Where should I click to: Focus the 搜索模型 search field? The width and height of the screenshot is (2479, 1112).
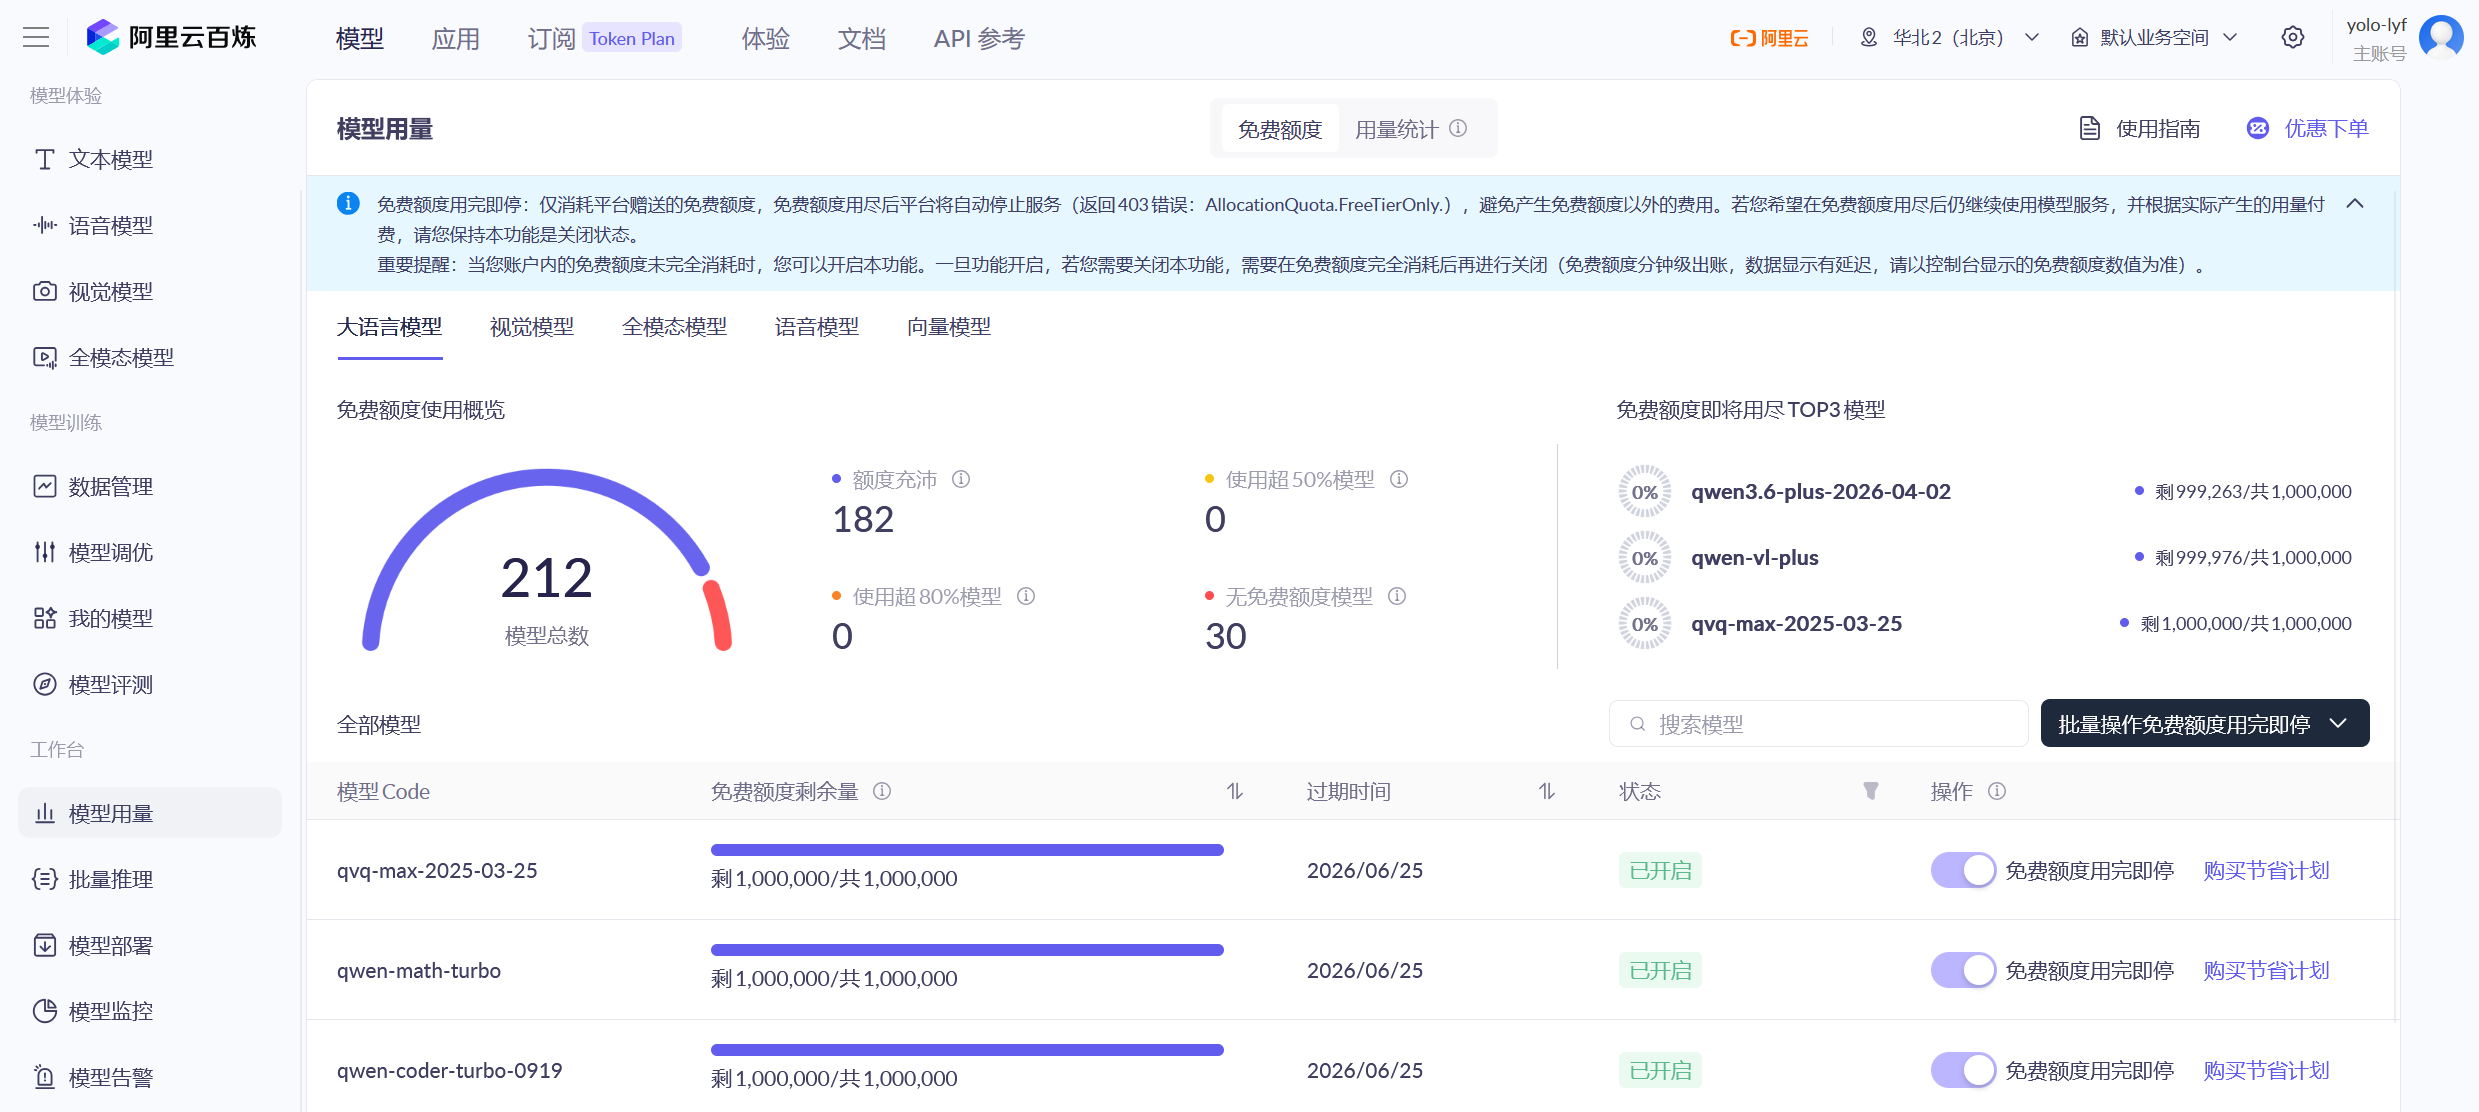(x=1818, y=724)
